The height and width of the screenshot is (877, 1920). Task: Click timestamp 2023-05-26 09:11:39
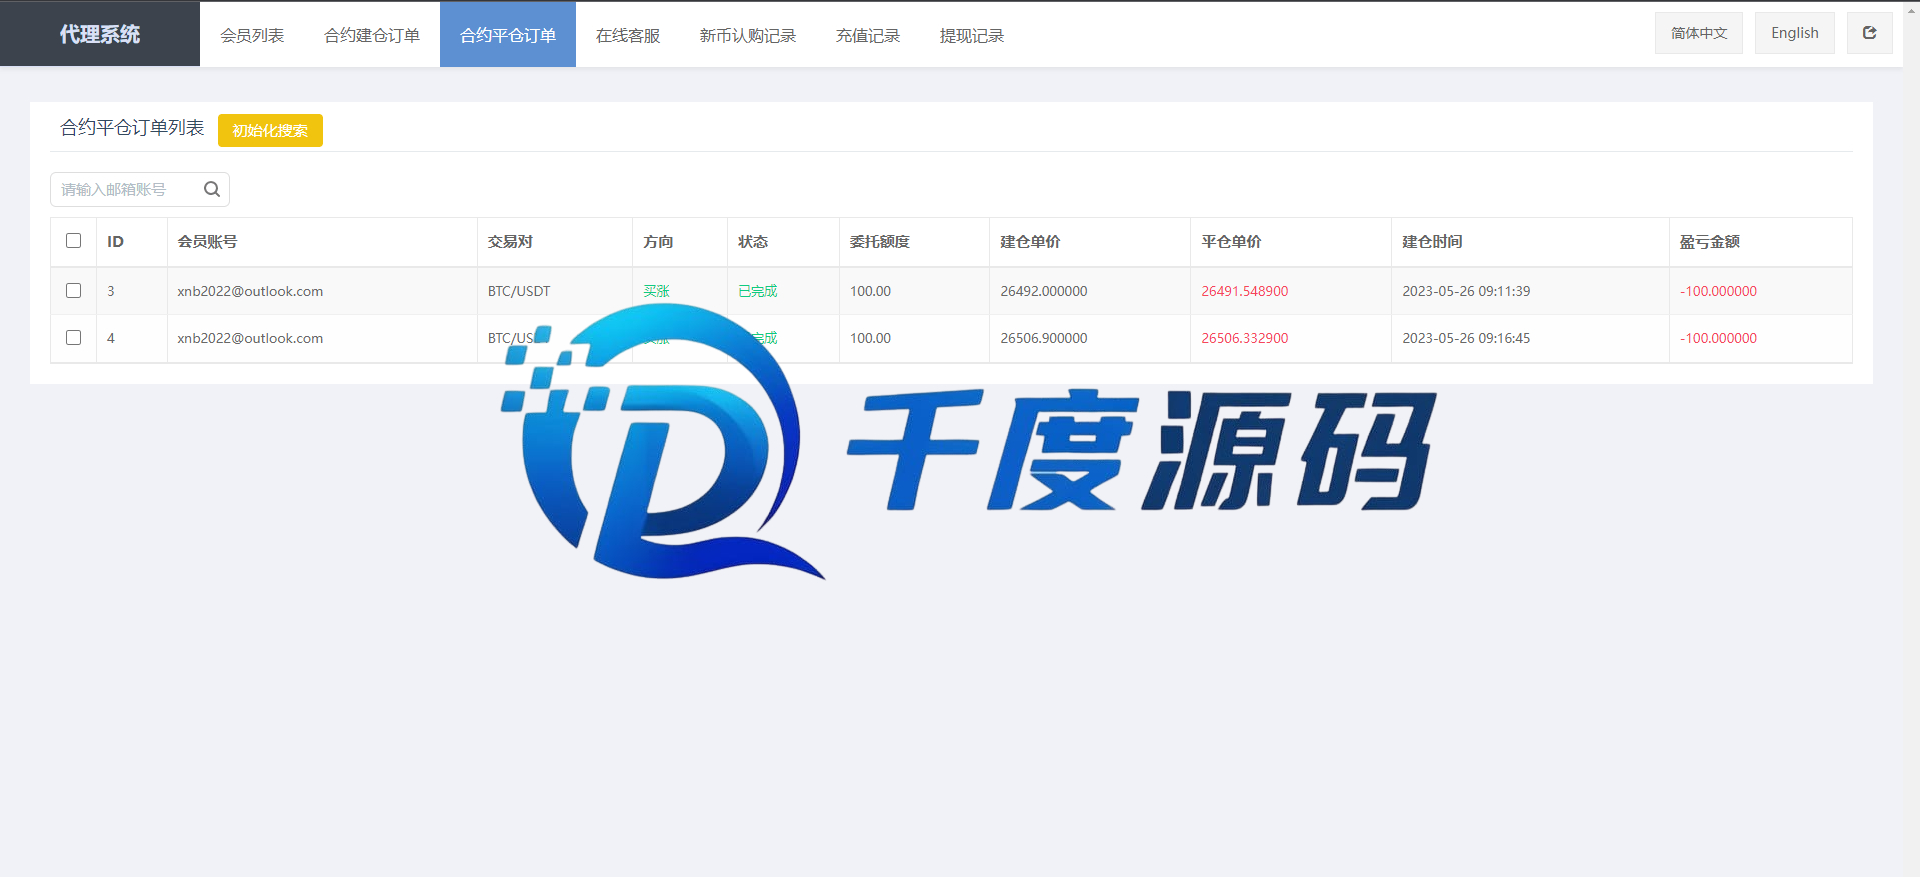[1466, 291]
